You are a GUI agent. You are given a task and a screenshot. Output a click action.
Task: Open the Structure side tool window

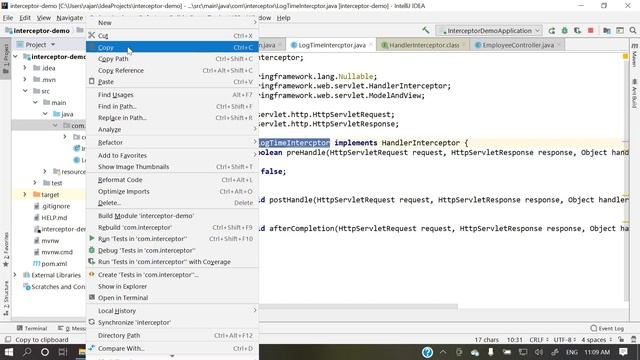click(6, 298)
